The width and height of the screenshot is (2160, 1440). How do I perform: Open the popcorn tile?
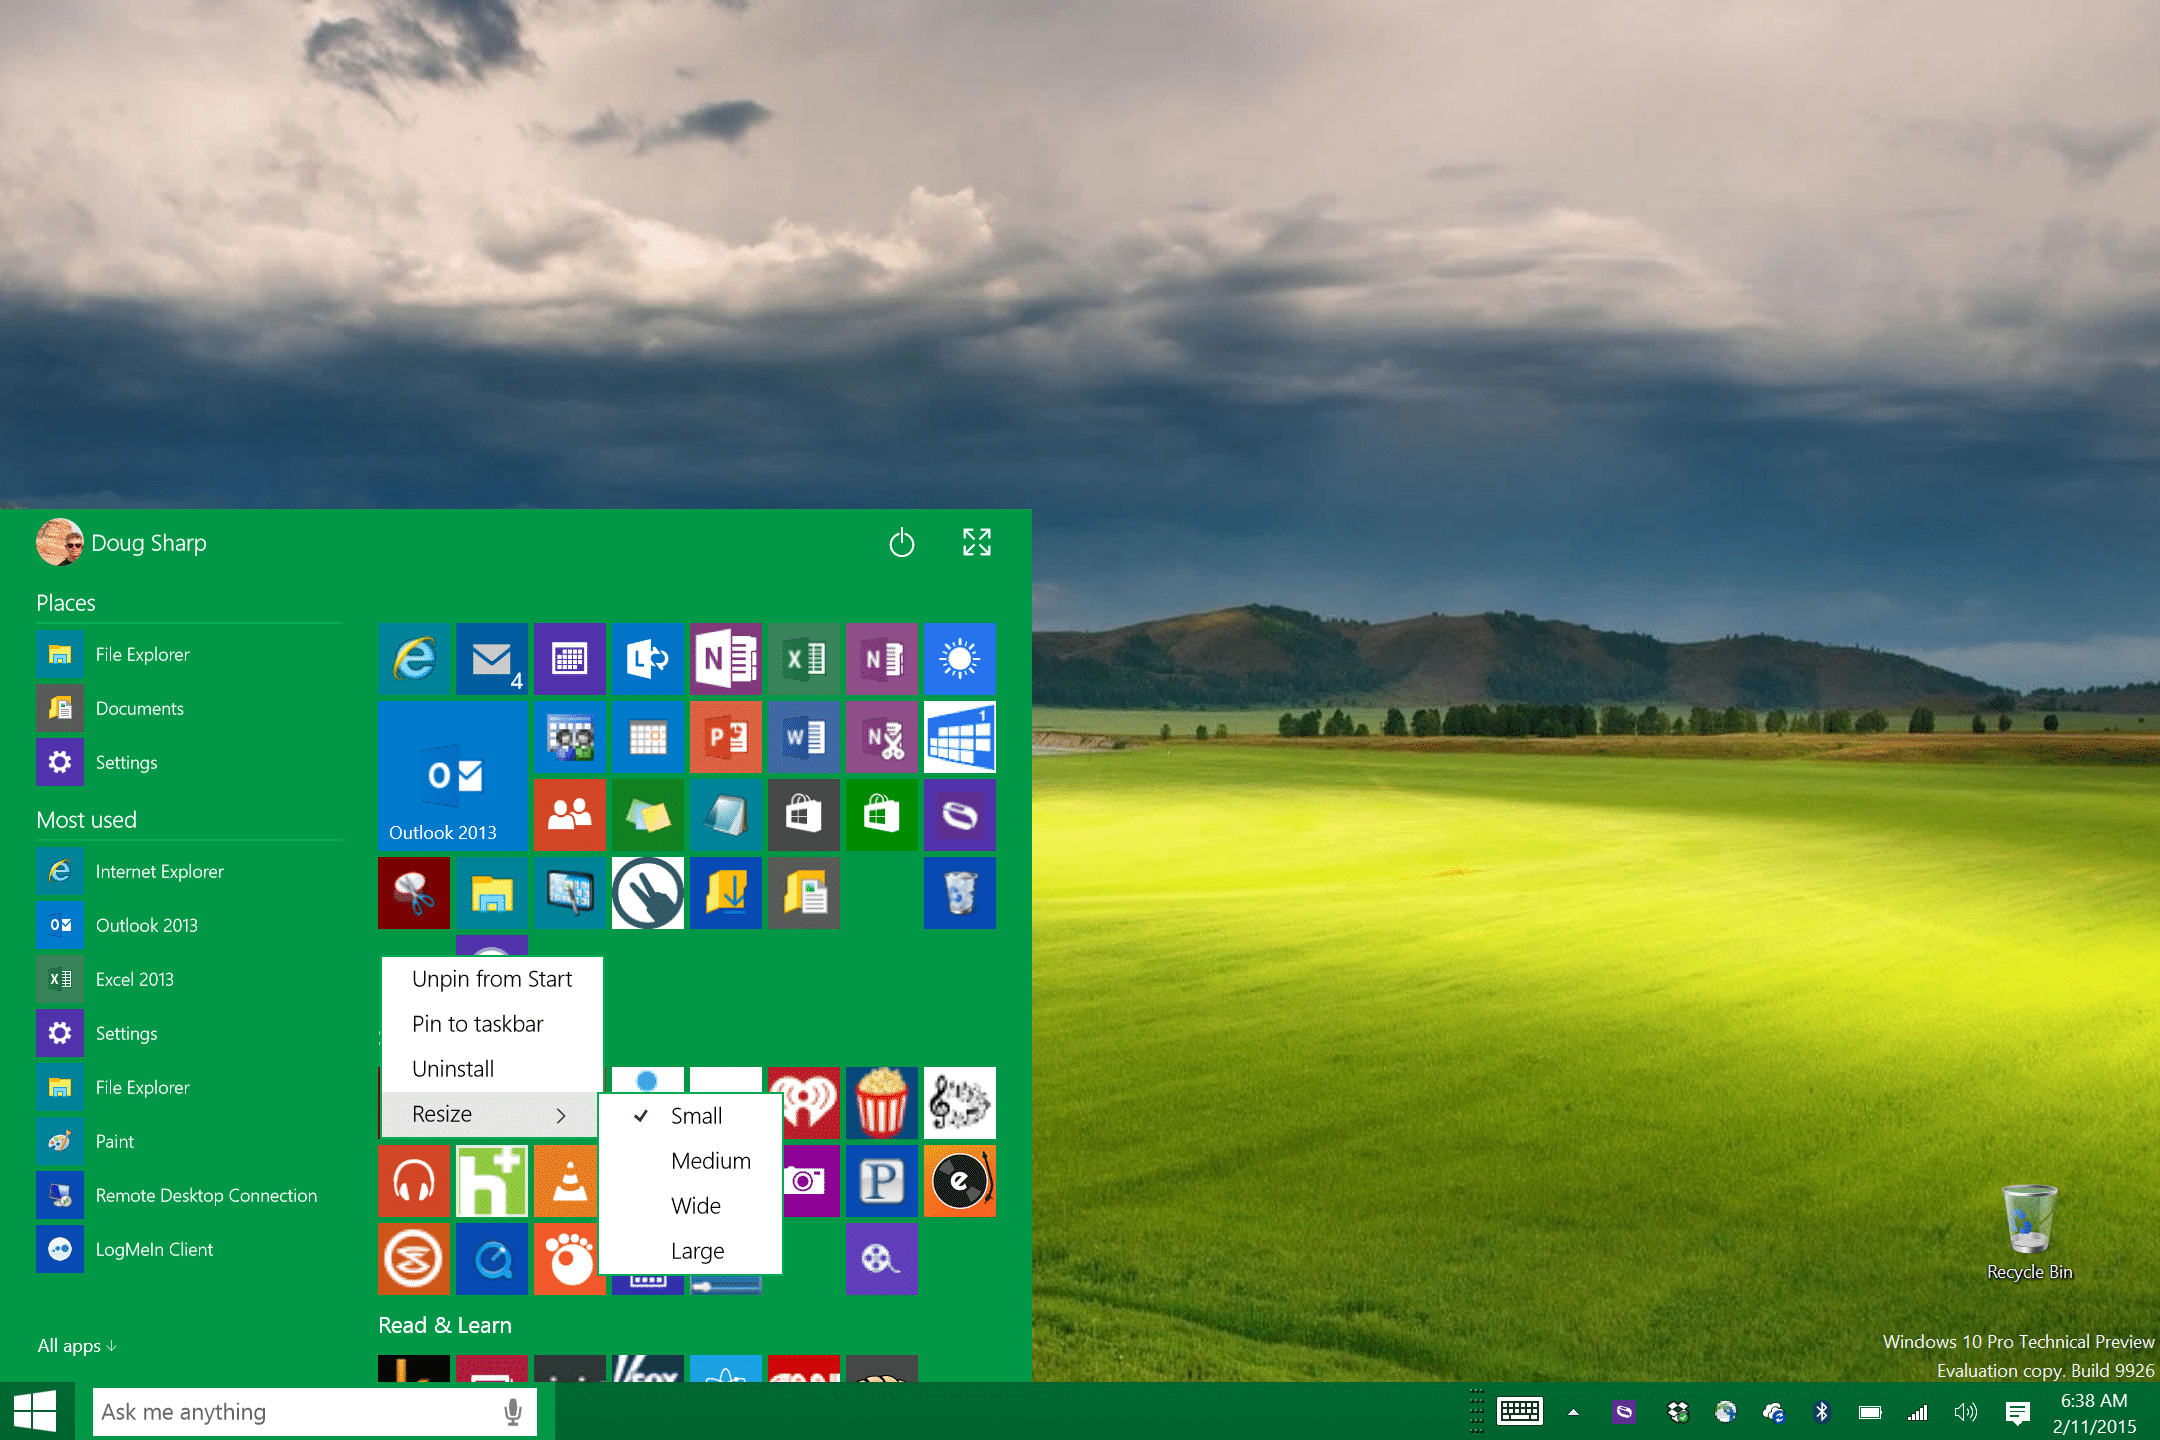pyautogui.click(x=881, y=1103)
